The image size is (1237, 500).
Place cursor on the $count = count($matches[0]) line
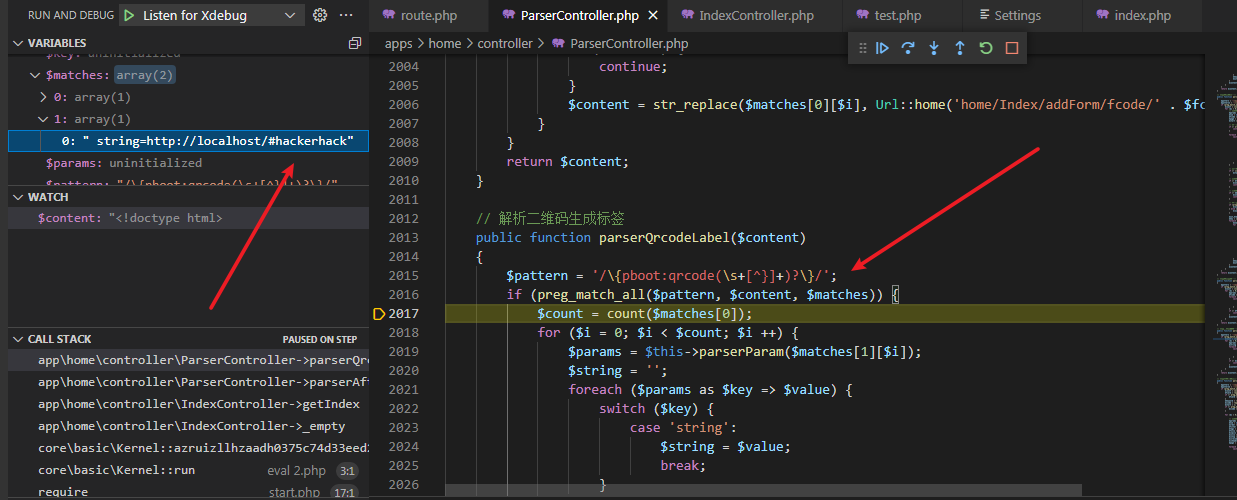click(645, 314)
